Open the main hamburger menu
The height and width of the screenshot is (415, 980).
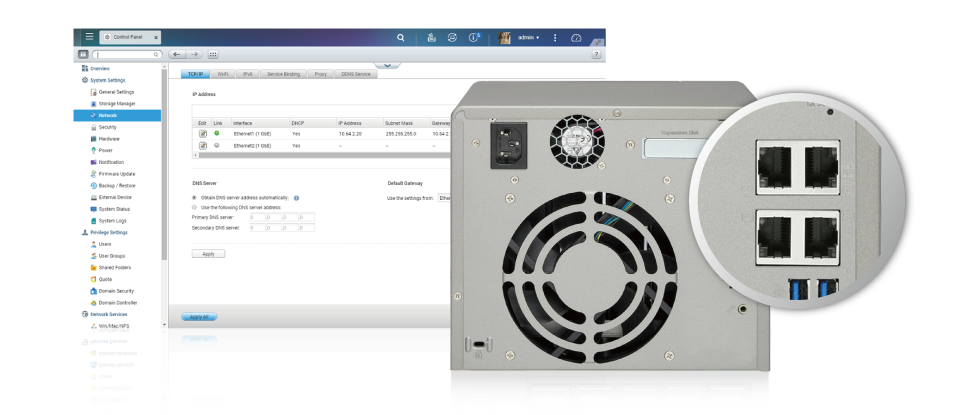pyautogui.click(x=89, y=37)
